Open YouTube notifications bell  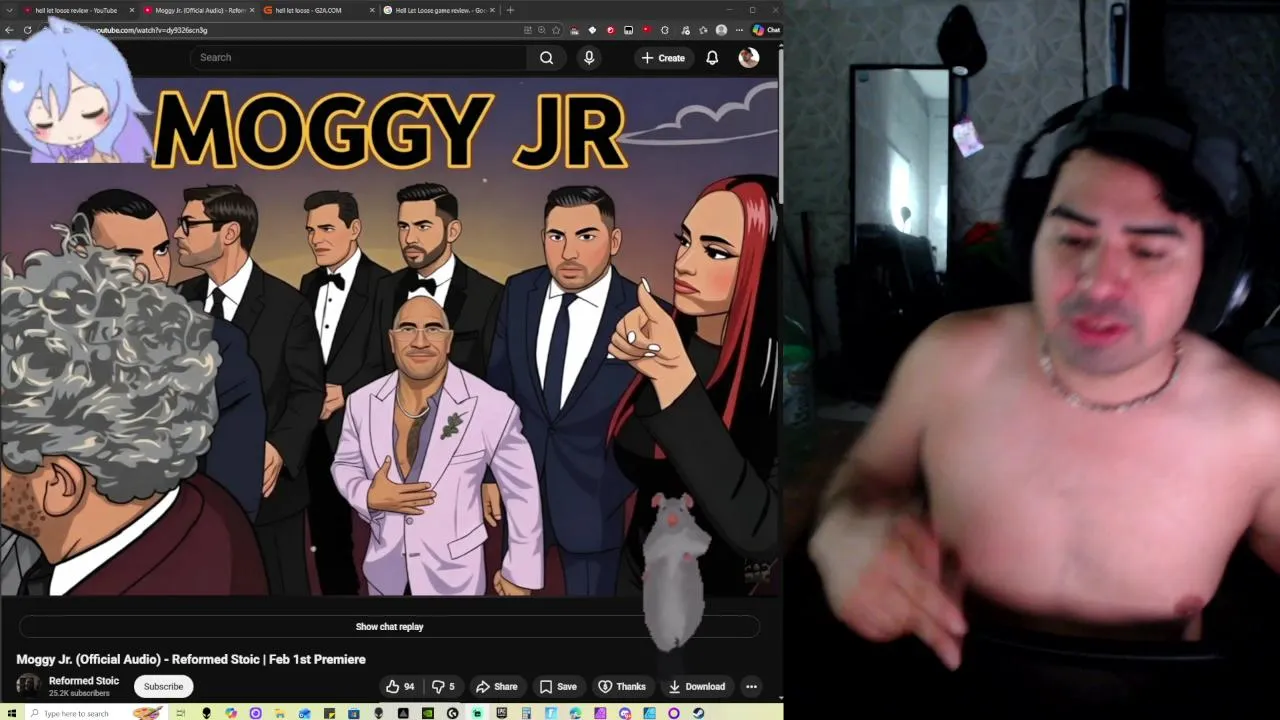[712, 57]
